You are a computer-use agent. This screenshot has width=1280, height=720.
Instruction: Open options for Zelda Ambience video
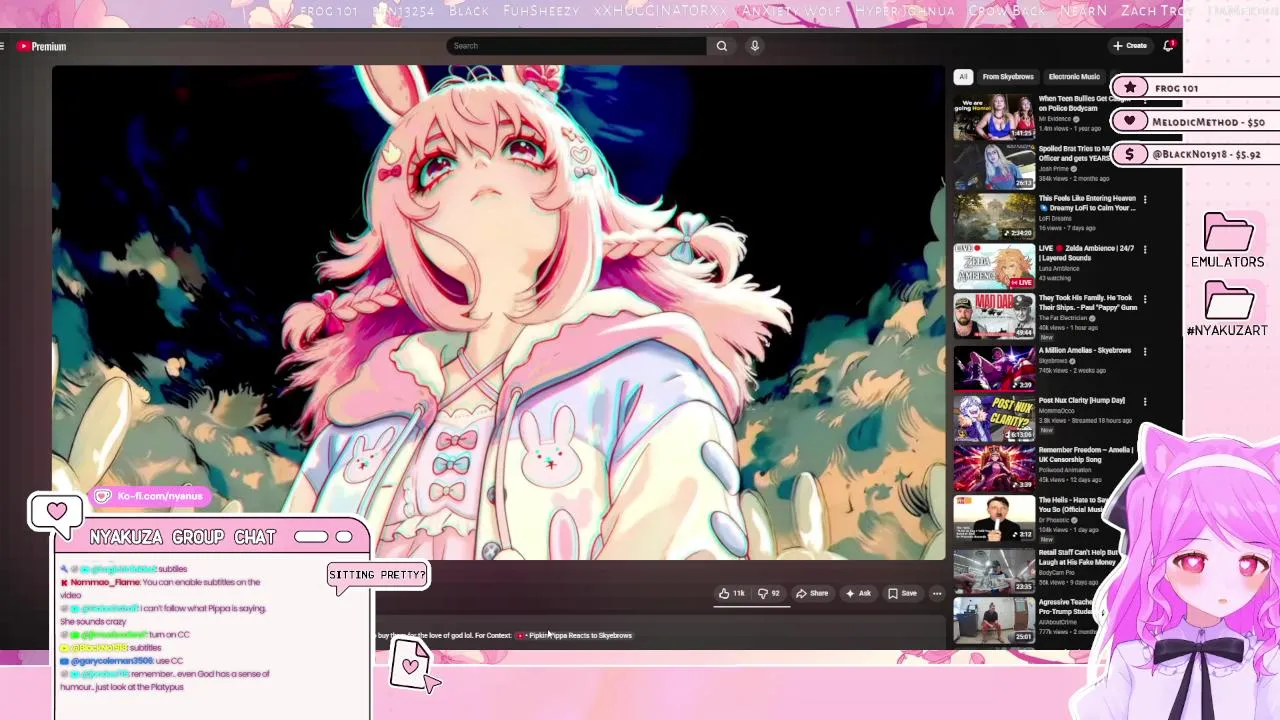pos(1145,249)
